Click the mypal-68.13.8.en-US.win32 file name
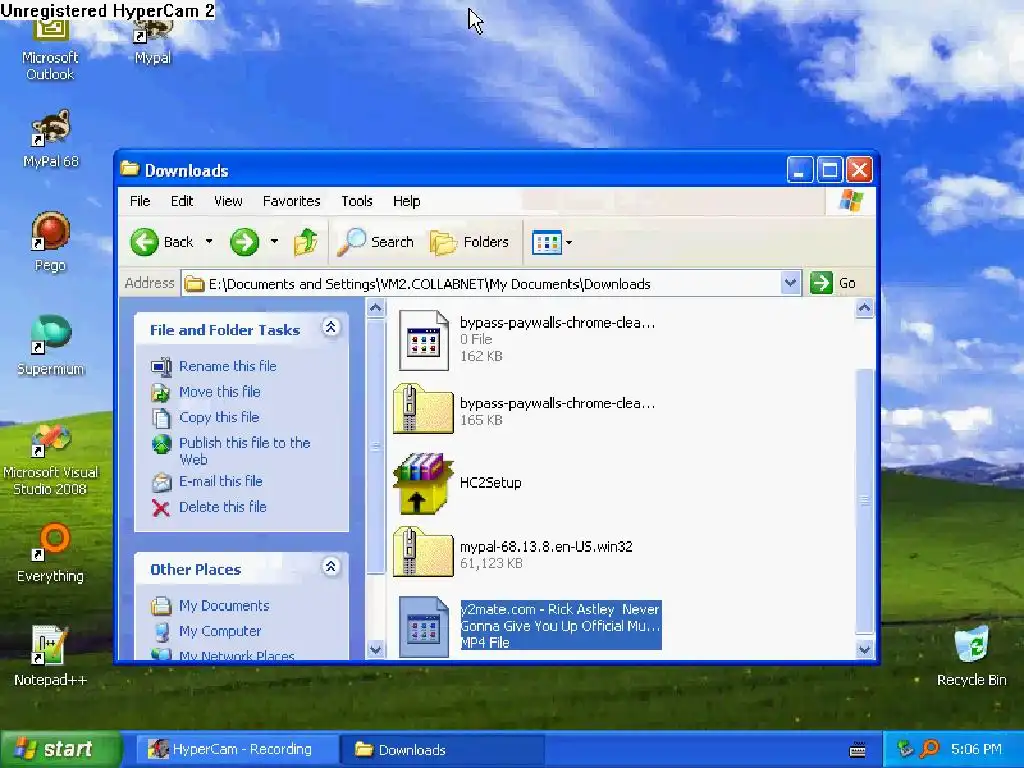The width and height of the screenshot is (1024, 768). (x=546, y=547)
